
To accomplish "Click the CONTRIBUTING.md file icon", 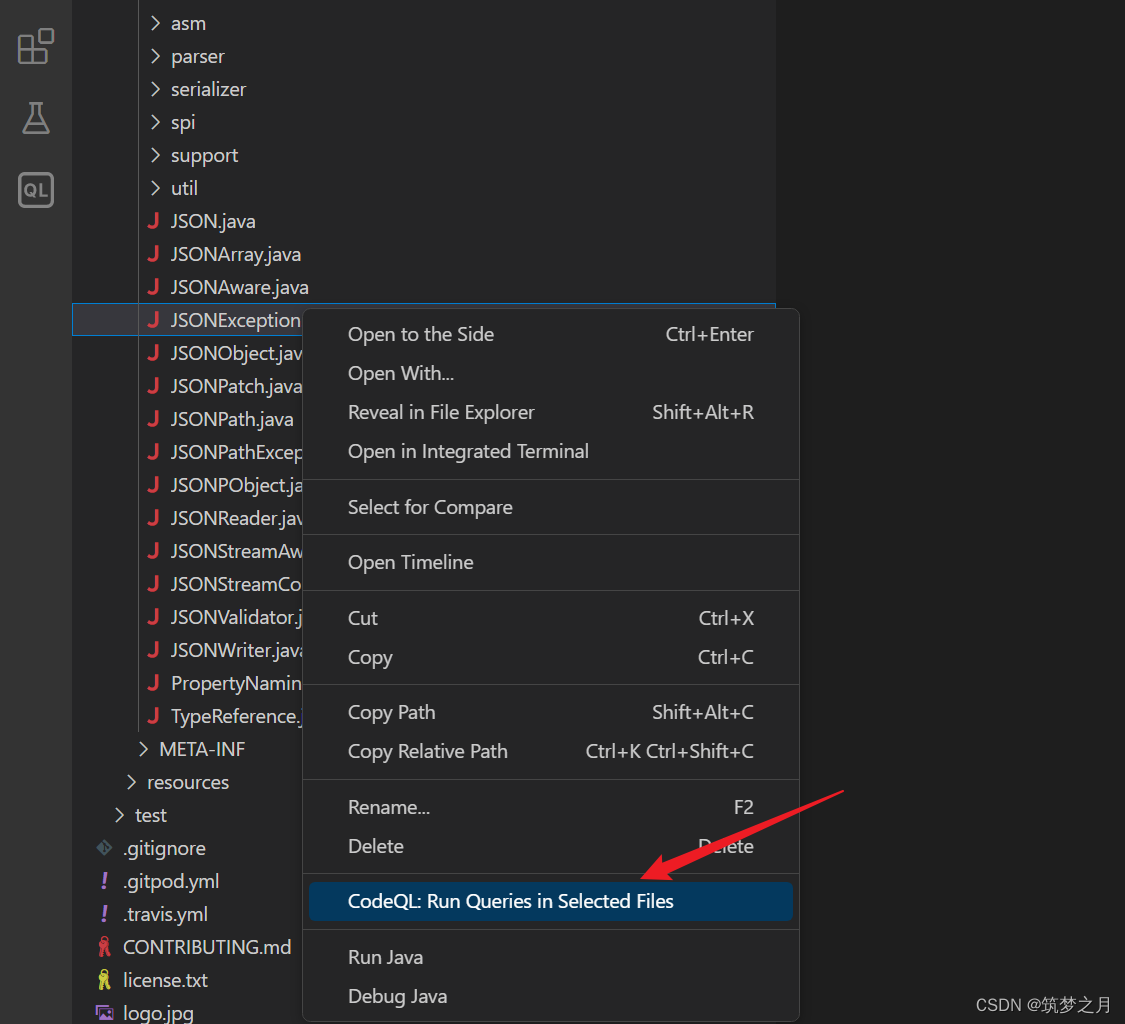I will 104,947.
